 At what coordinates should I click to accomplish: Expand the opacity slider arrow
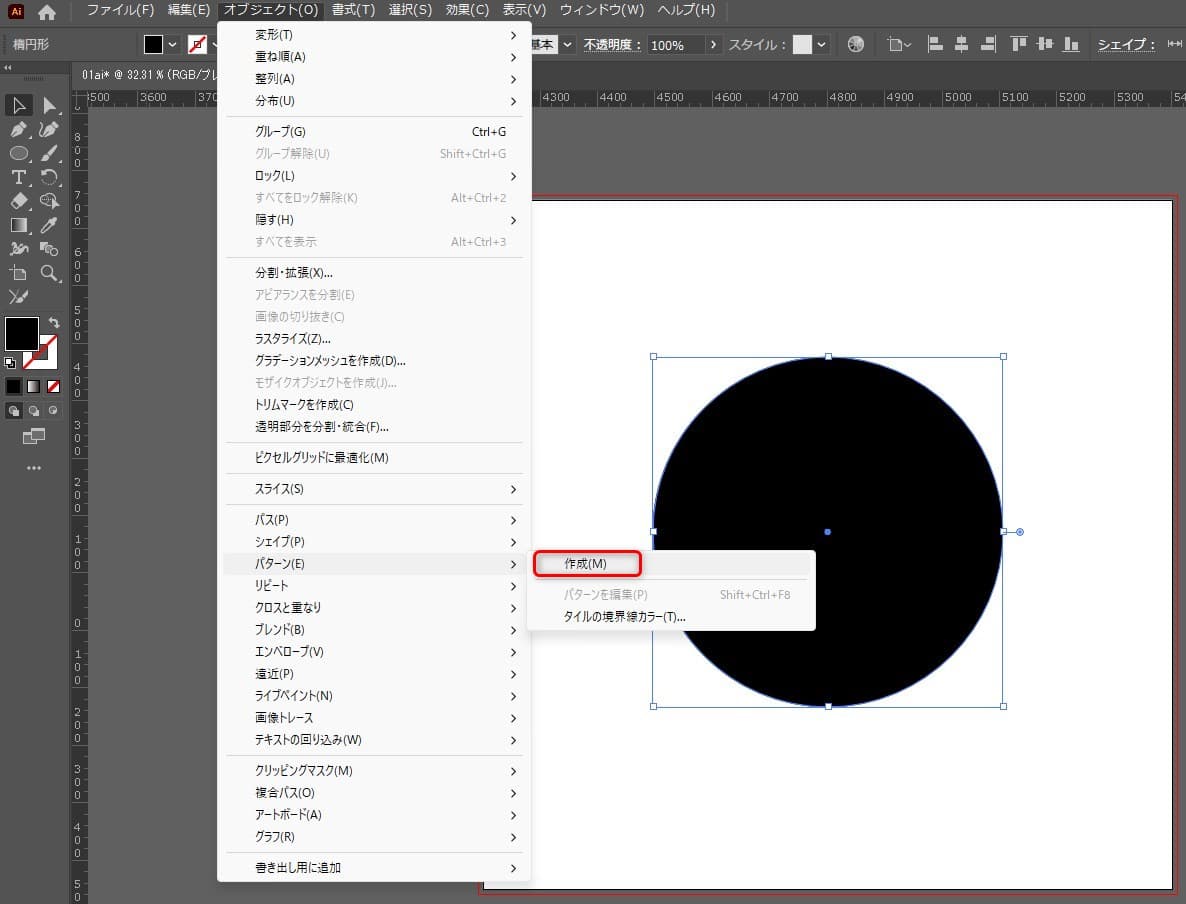tap(712, 45)
